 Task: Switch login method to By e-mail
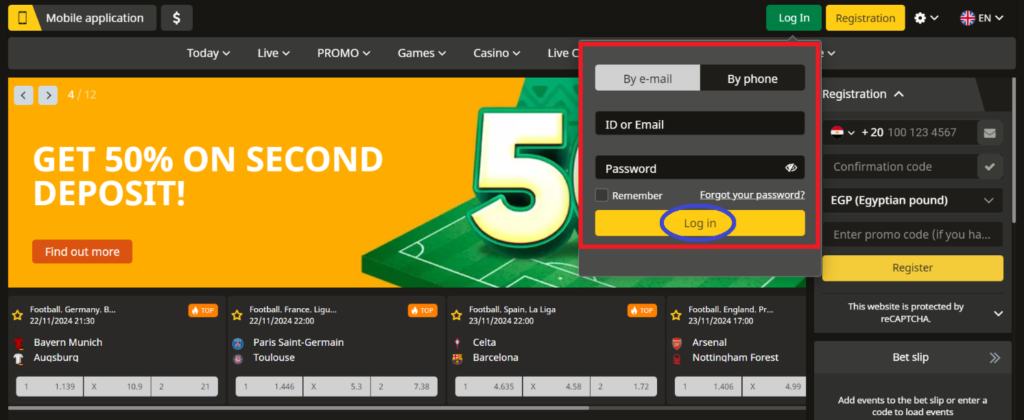tap(647, 78)
